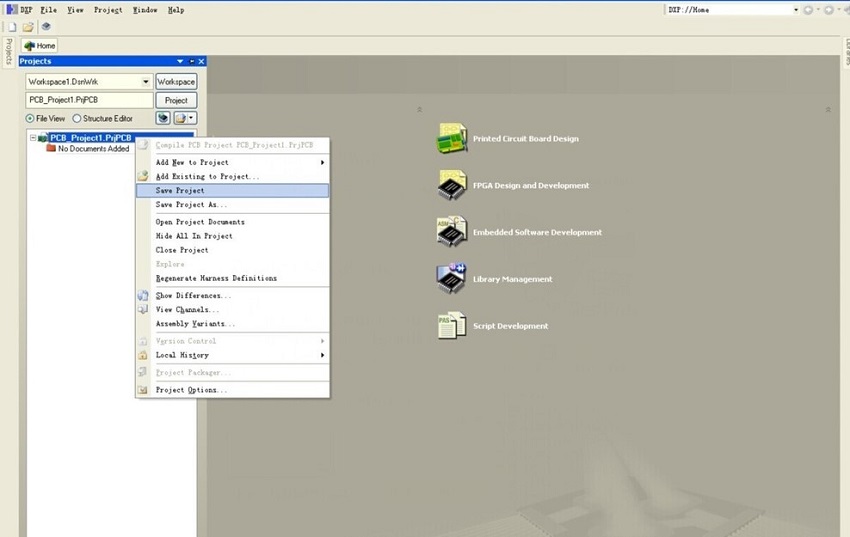Click Printed Circuit Board Design link

525,139
